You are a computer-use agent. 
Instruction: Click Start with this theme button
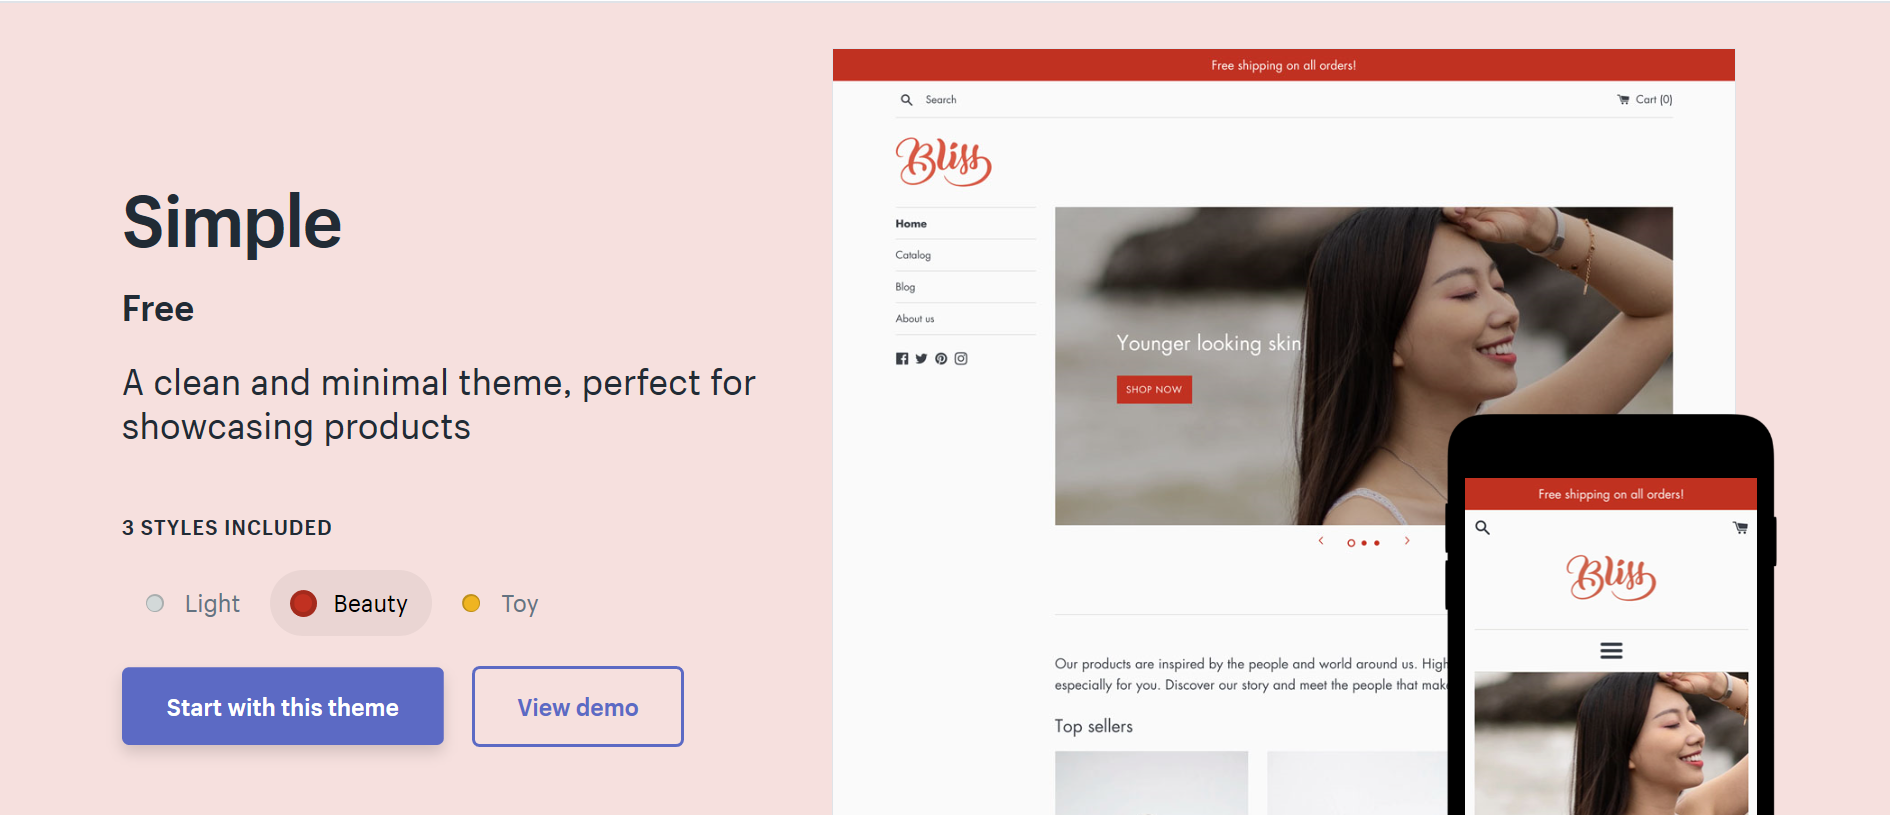pos(283,706)
